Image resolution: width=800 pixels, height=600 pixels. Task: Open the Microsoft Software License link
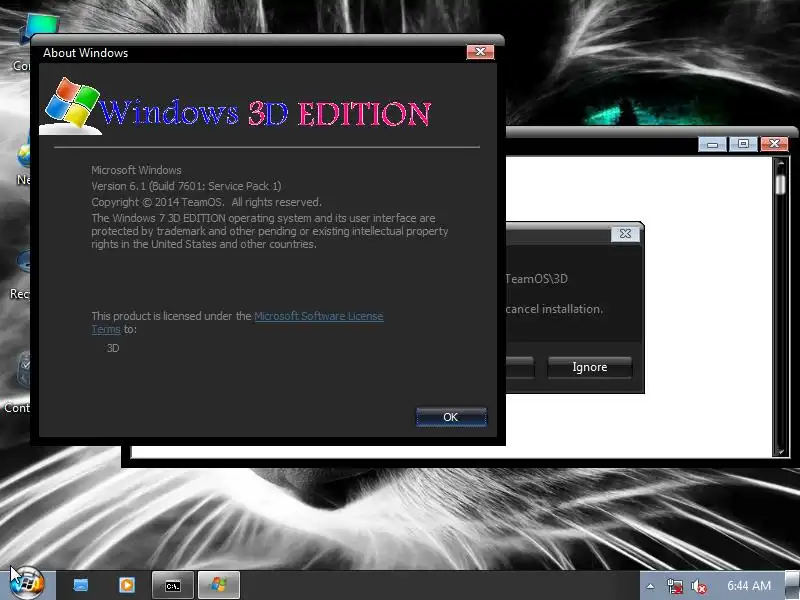[318, 316]
